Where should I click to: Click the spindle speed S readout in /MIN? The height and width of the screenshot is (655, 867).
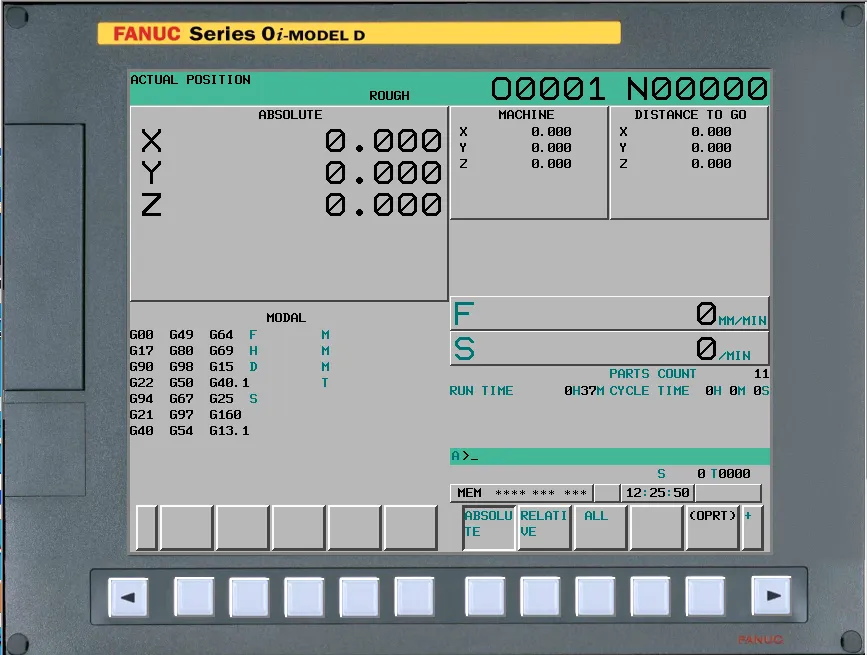[x=609, y=348]
